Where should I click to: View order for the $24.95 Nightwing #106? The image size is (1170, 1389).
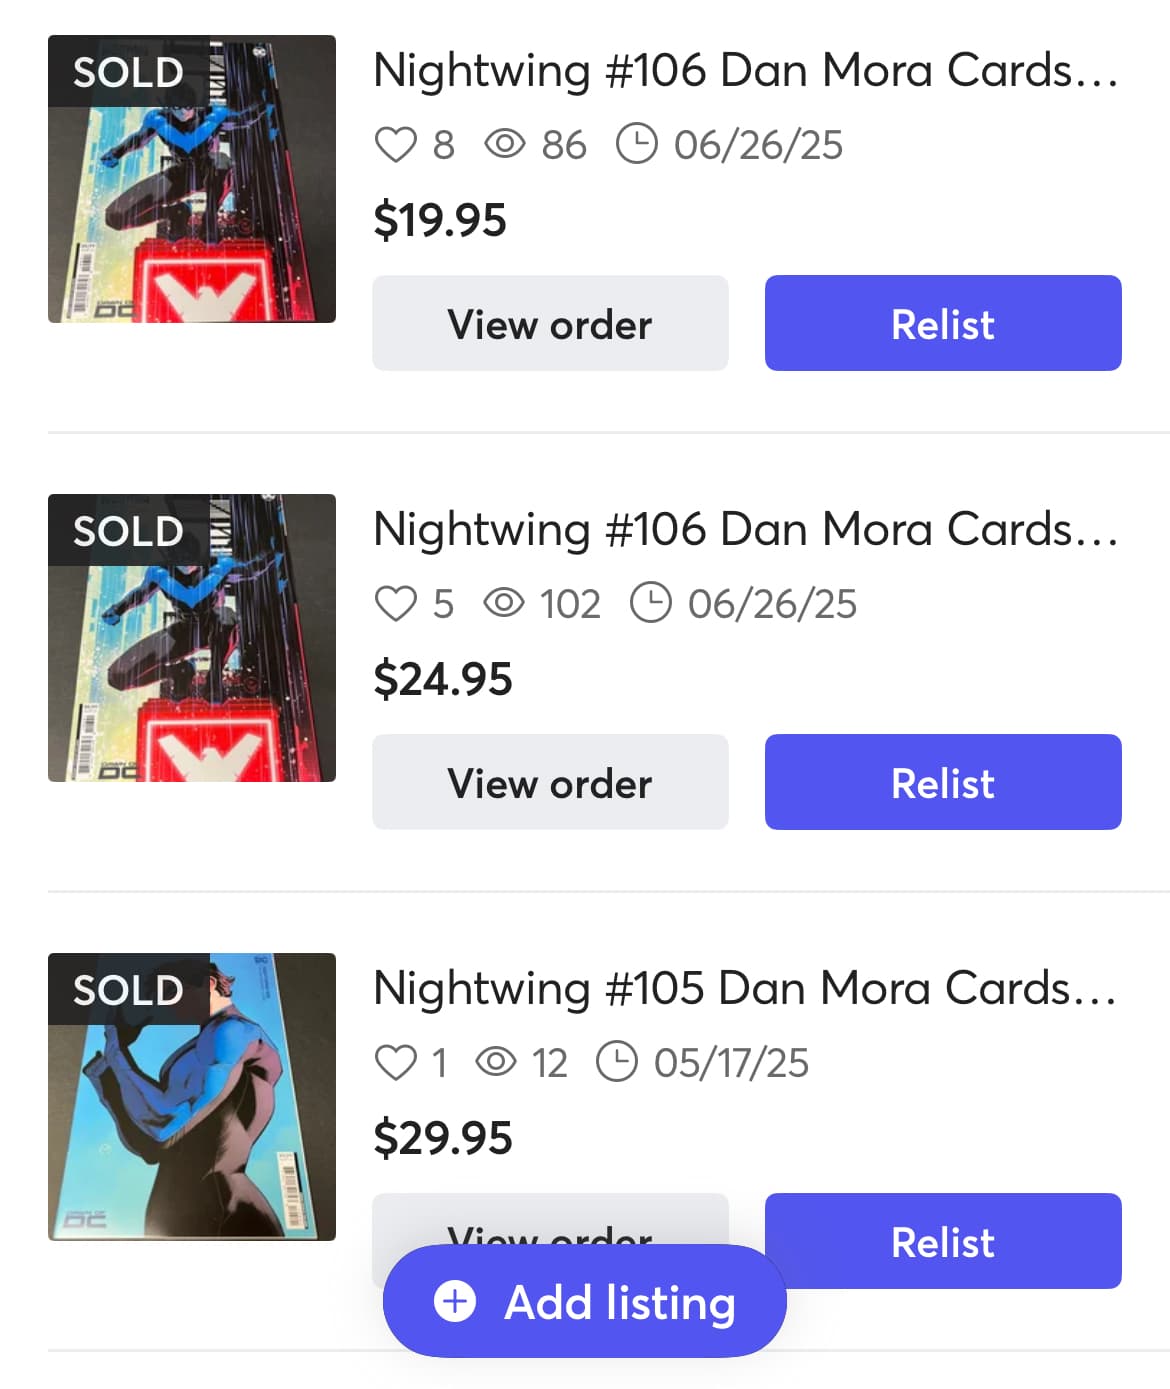point(550,782)
